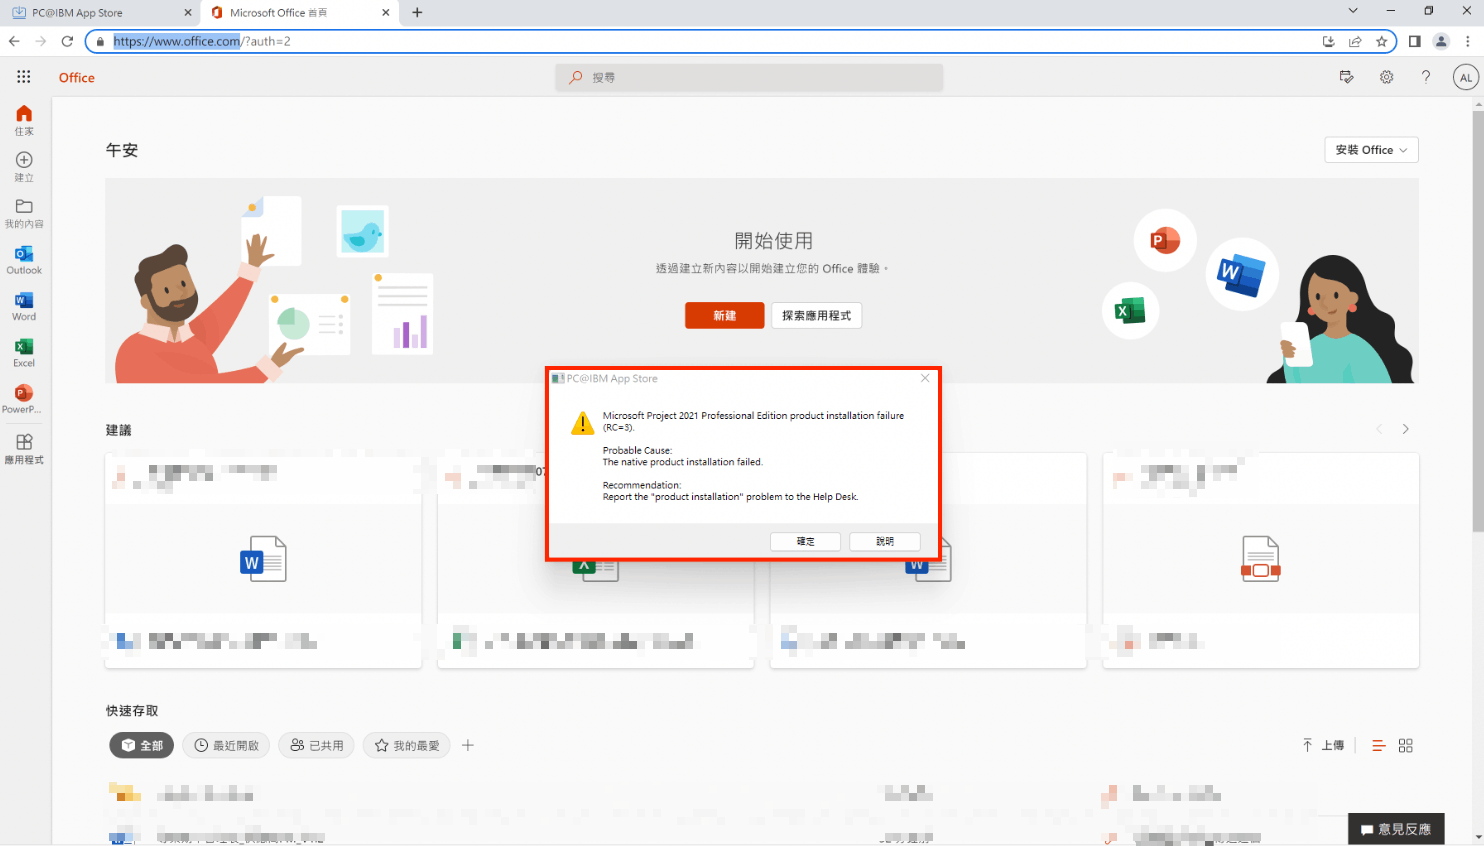Viewport: 1484px width, 846px height.
Task: Click the 探索應用程式 button
Action: (x=816, y=315)
